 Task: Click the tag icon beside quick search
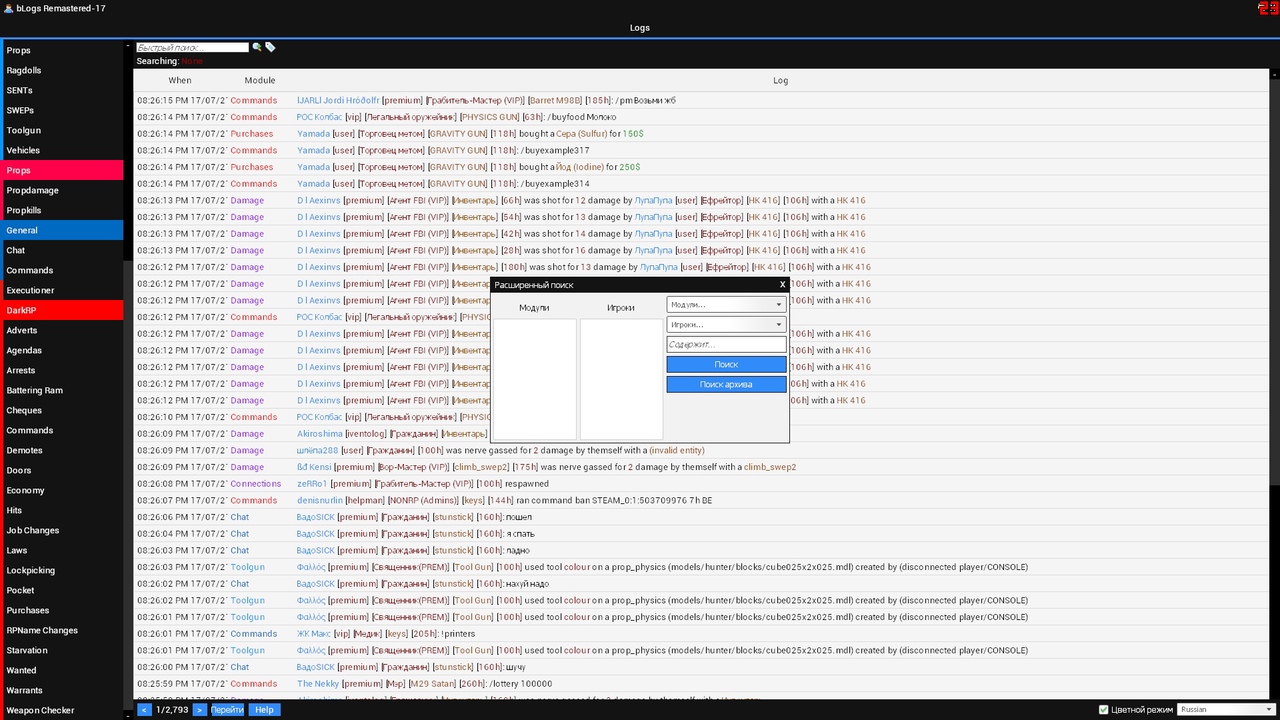pos(270,47)
